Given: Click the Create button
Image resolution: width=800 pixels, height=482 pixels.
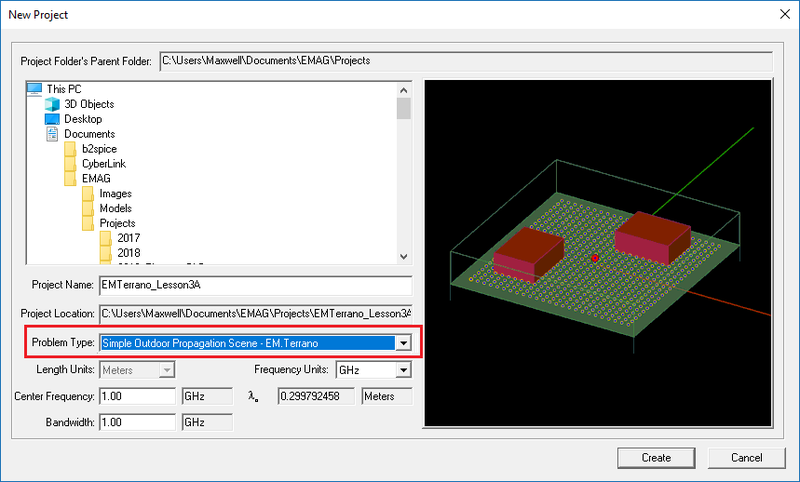Looking at the screenshot, I should [656, 458].
